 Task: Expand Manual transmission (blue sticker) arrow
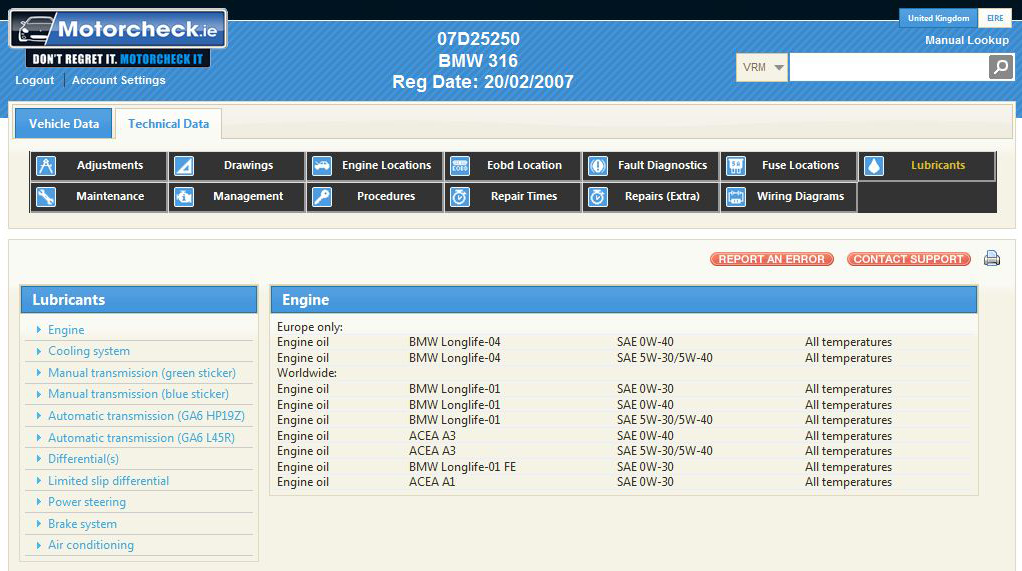point(38,394)
